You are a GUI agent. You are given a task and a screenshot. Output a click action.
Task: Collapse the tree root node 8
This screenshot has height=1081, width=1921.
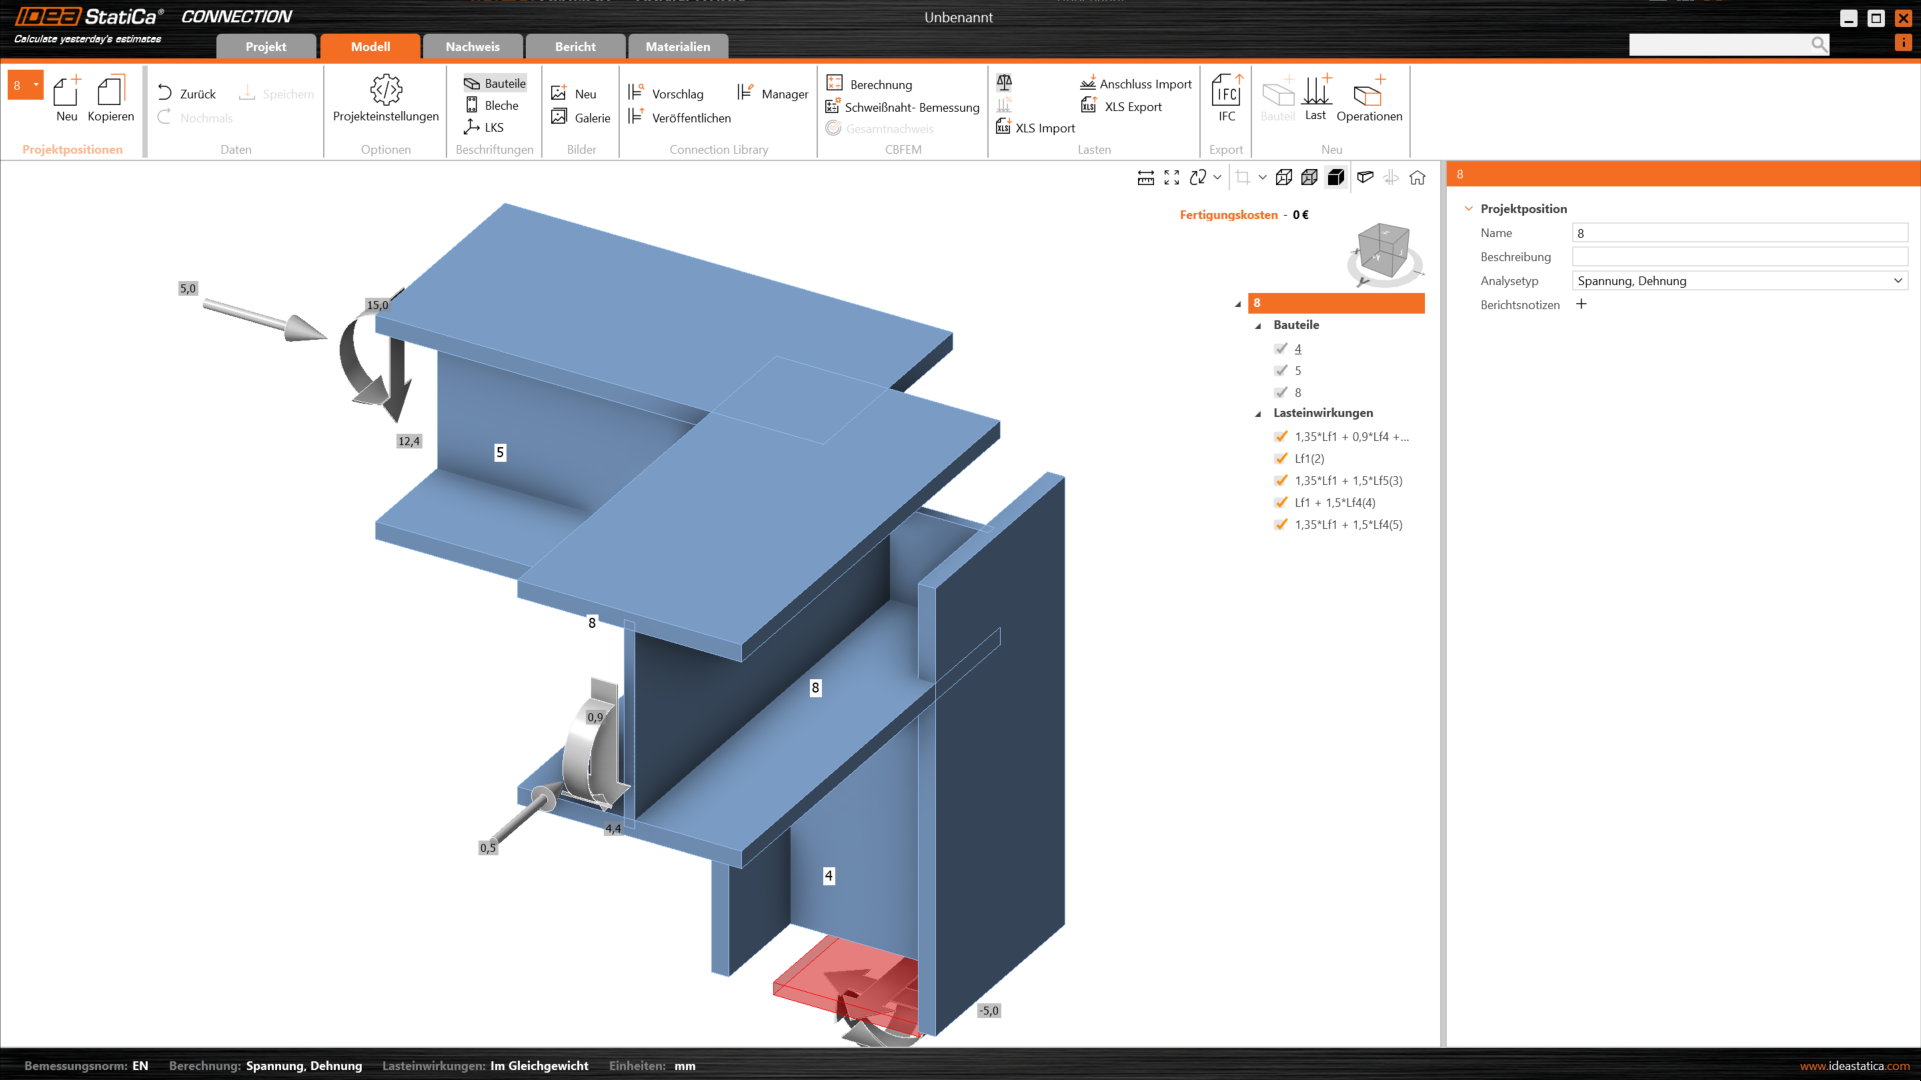click(1238, 304)
